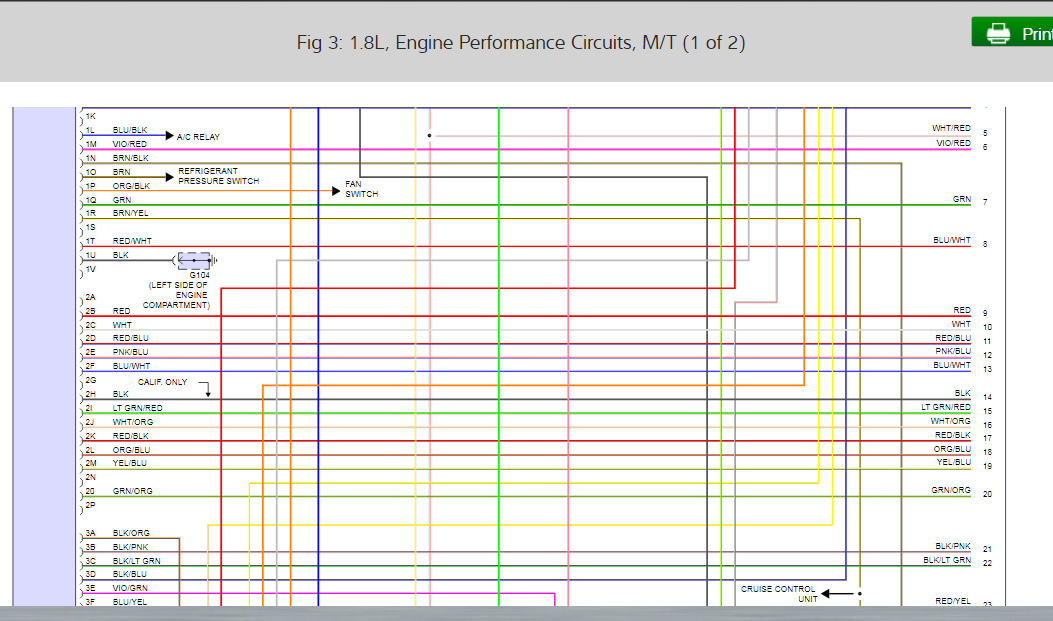Click the 'RED' label beside number 9

(962, 310)
